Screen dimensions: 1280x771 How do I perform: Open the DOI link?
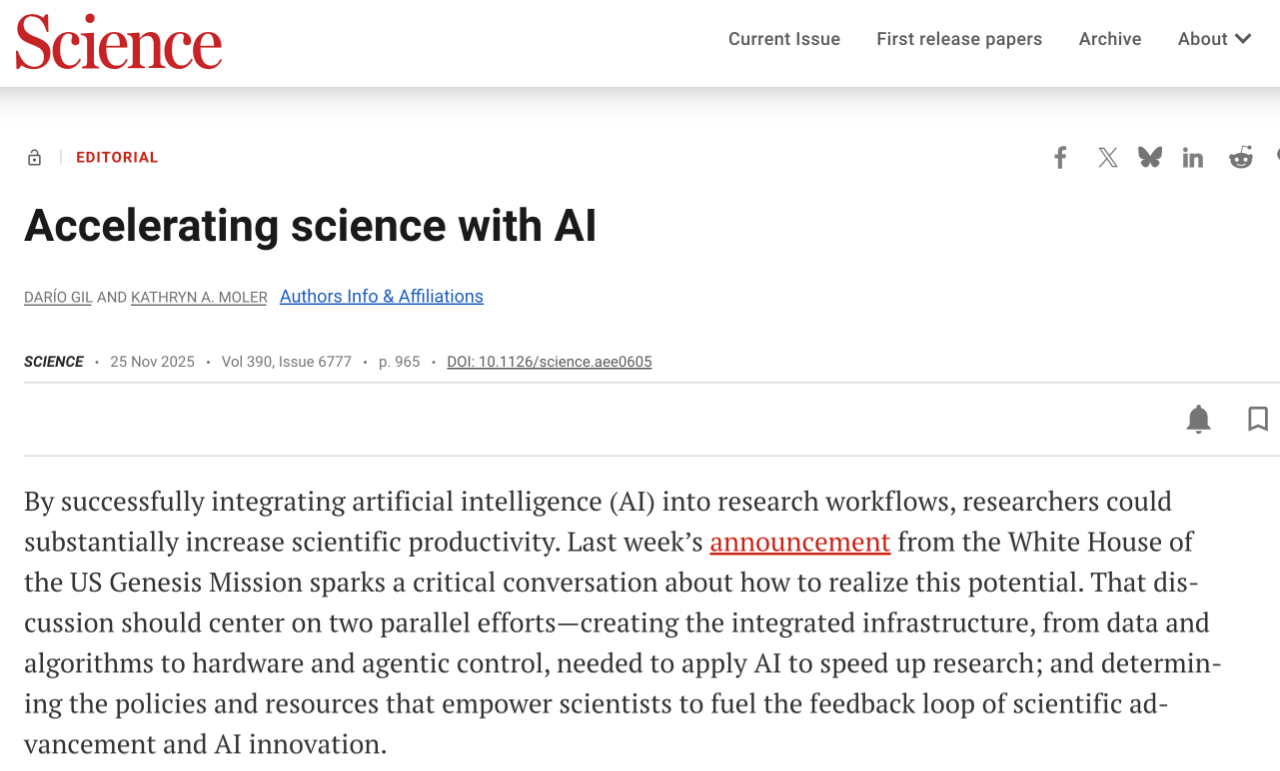pos(549,362)
